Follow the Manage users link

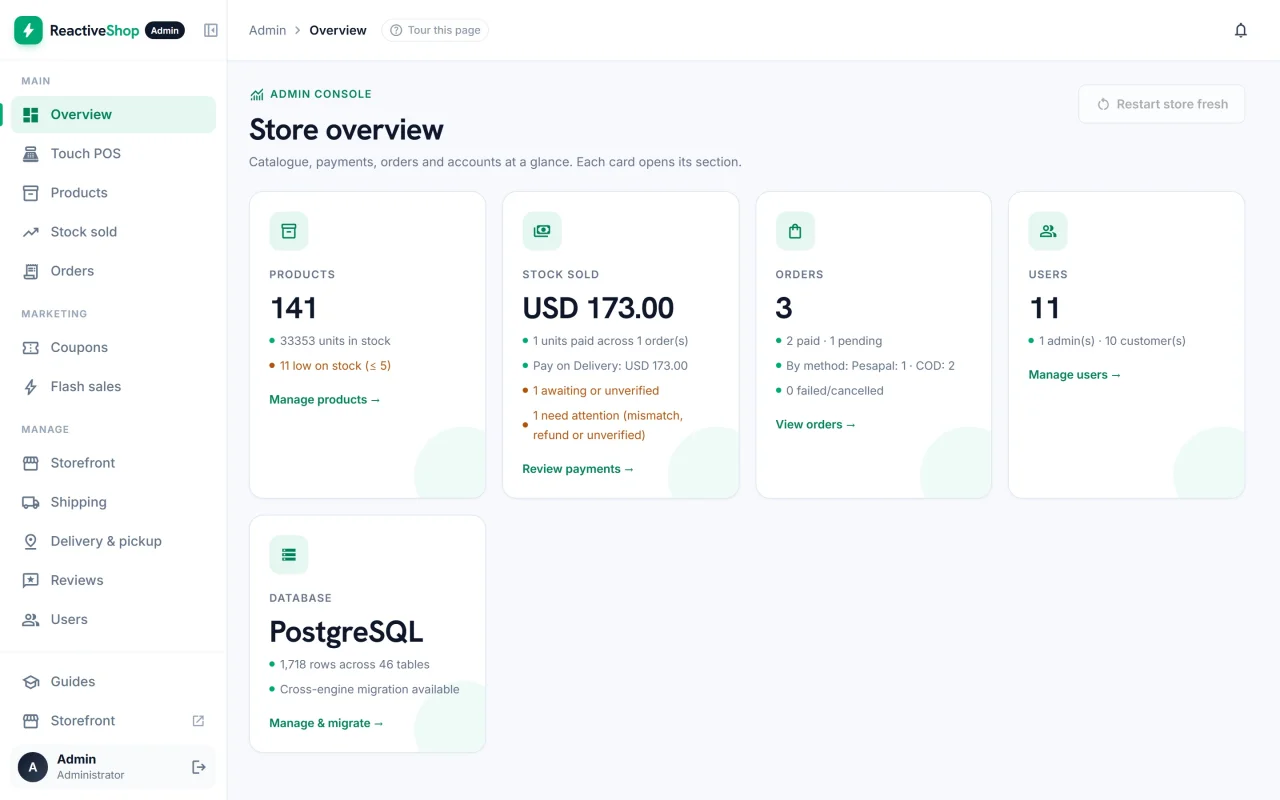click(x=1075, y=375)
